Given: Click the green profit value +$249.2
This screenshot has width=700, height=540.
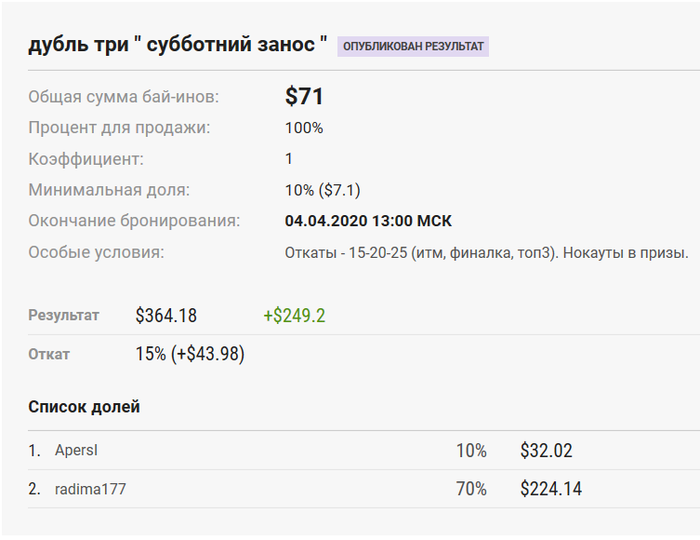Looking at the screenshot, I should (294, 316).
